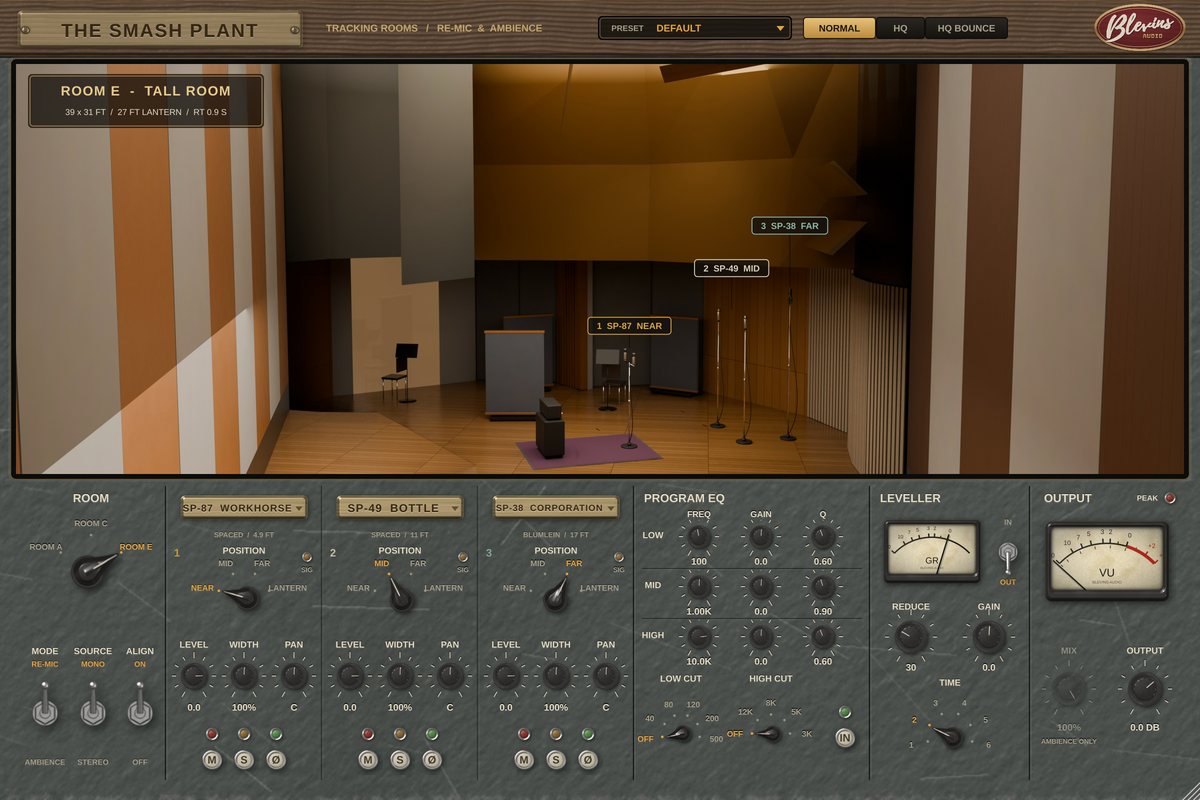Solo mic 1 with its S button
1200x800 pixels.
(x=243, y=760)
